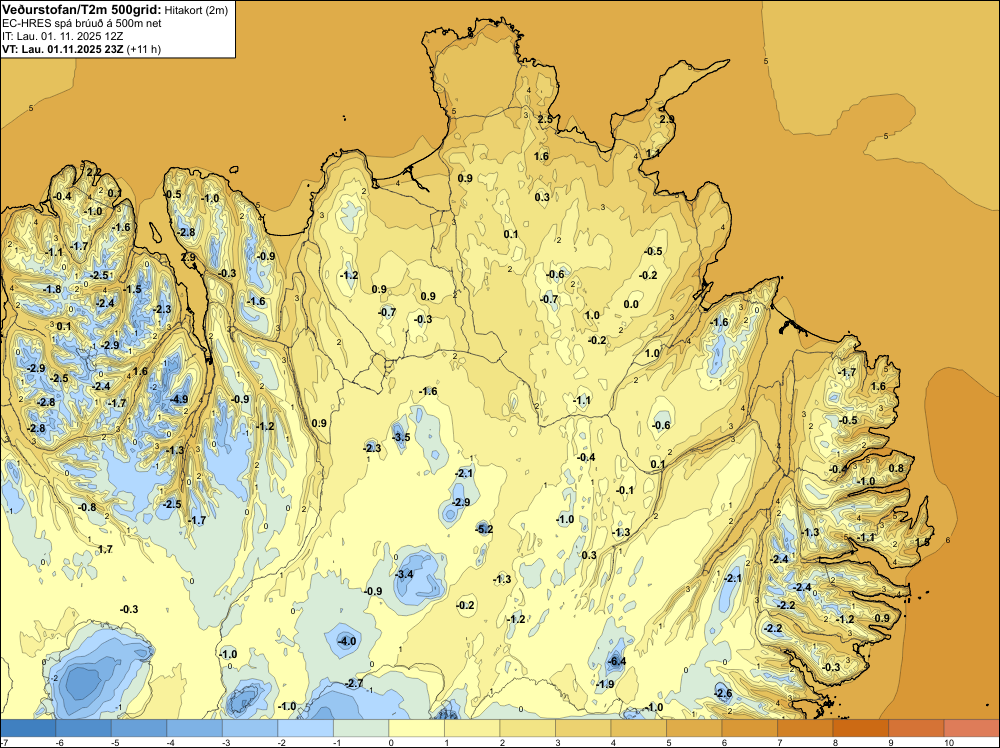Select the -2.6 temperature label

[x=723, y=693]
